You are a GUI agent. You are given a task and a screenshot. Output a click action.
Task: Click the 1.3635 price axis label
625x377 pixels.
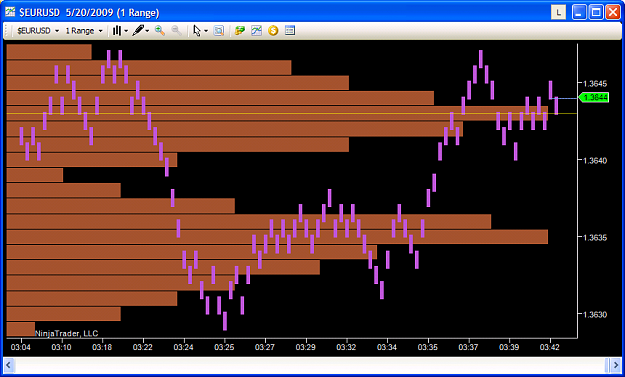(x=595, y=238)
